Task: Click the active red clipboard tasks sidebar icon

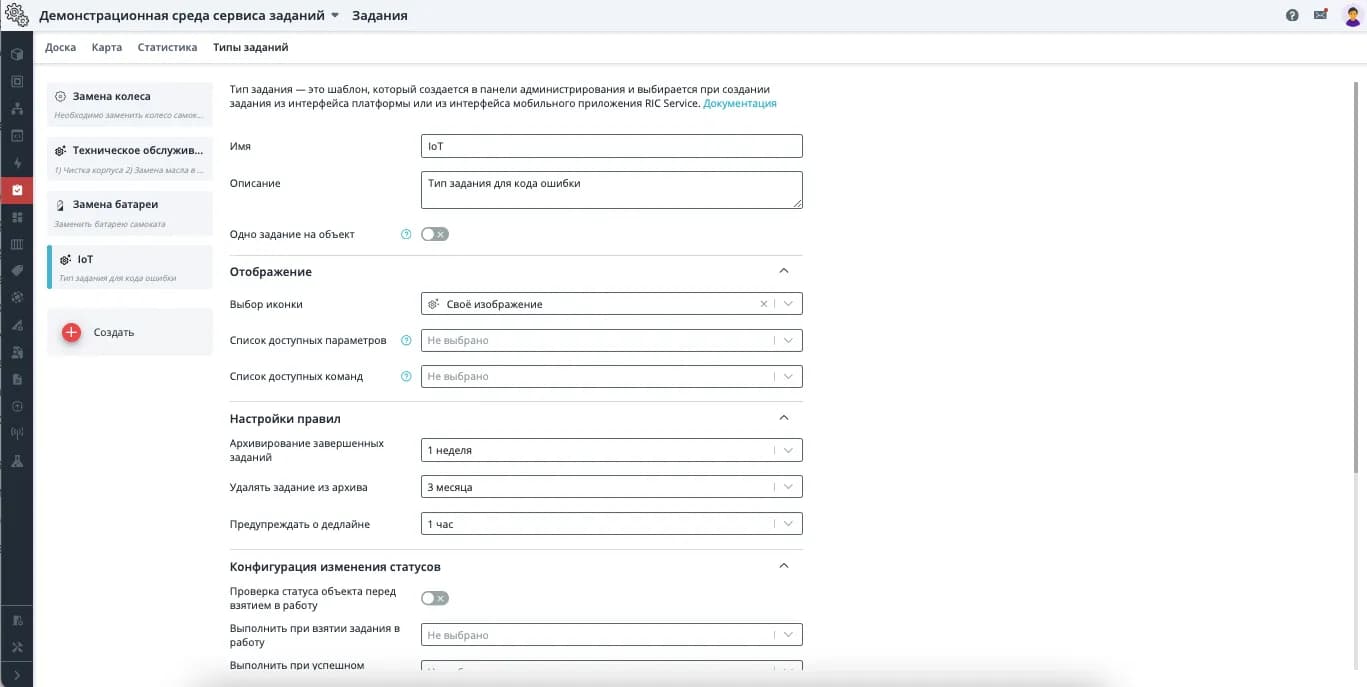Action: tap(17, 190)
